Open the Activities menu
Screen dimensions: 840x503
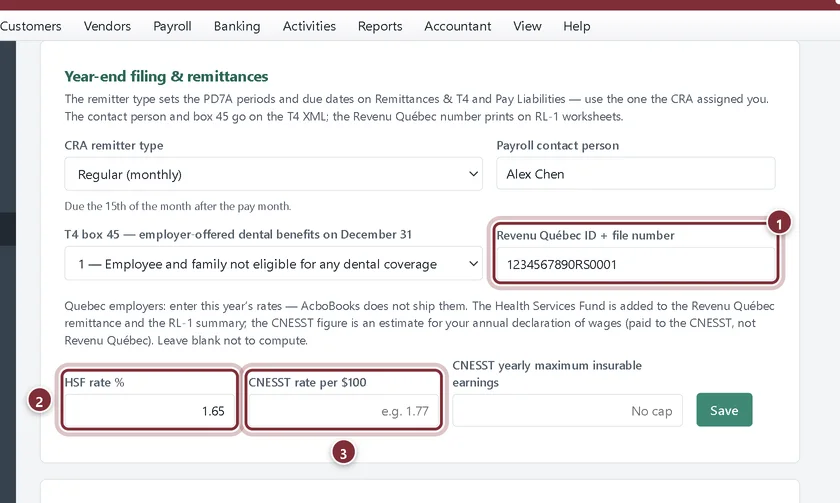click(309, 26)
